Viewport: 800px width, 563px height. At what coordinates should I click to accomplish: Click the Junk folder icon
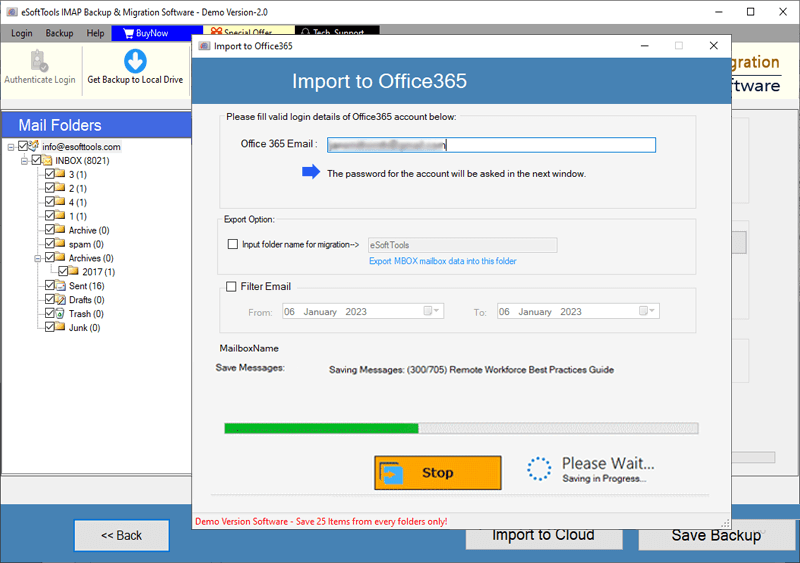coord(61,327)
